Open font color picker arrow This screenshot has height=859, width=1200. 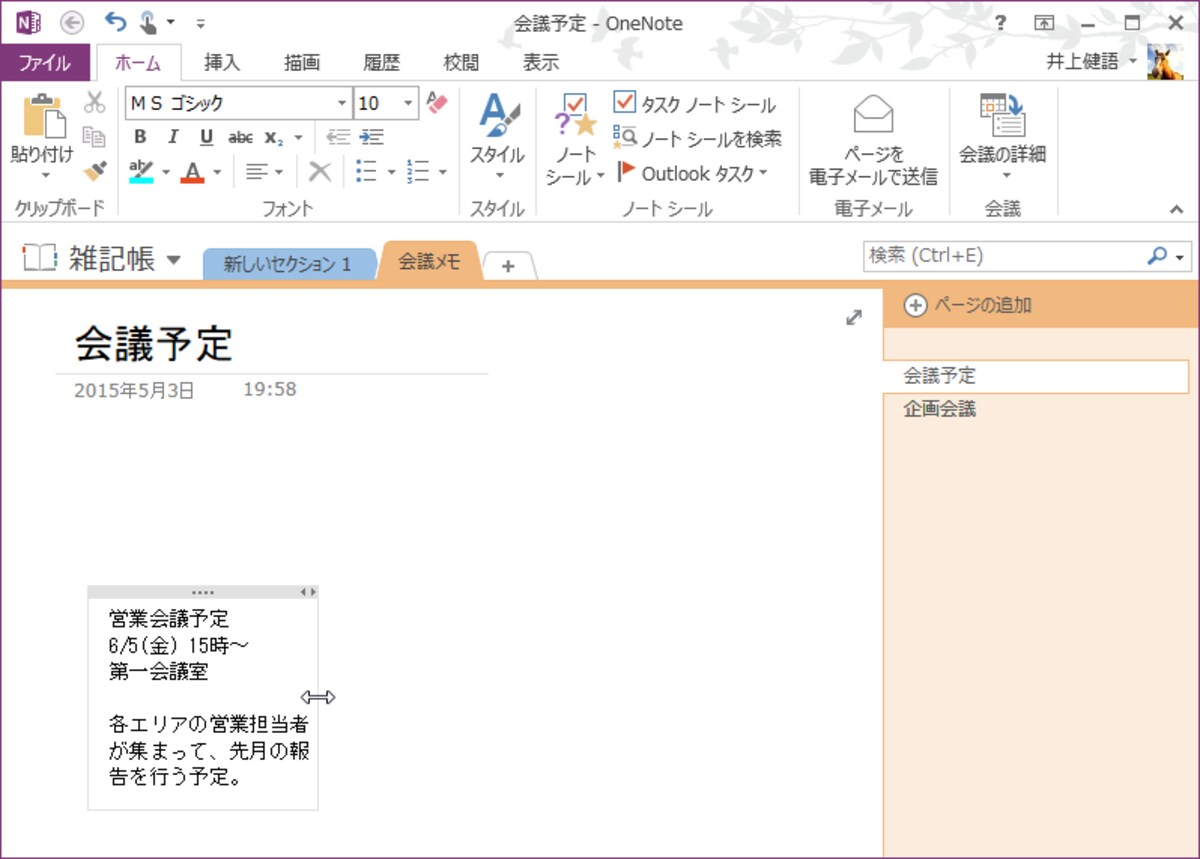(217, 173)
